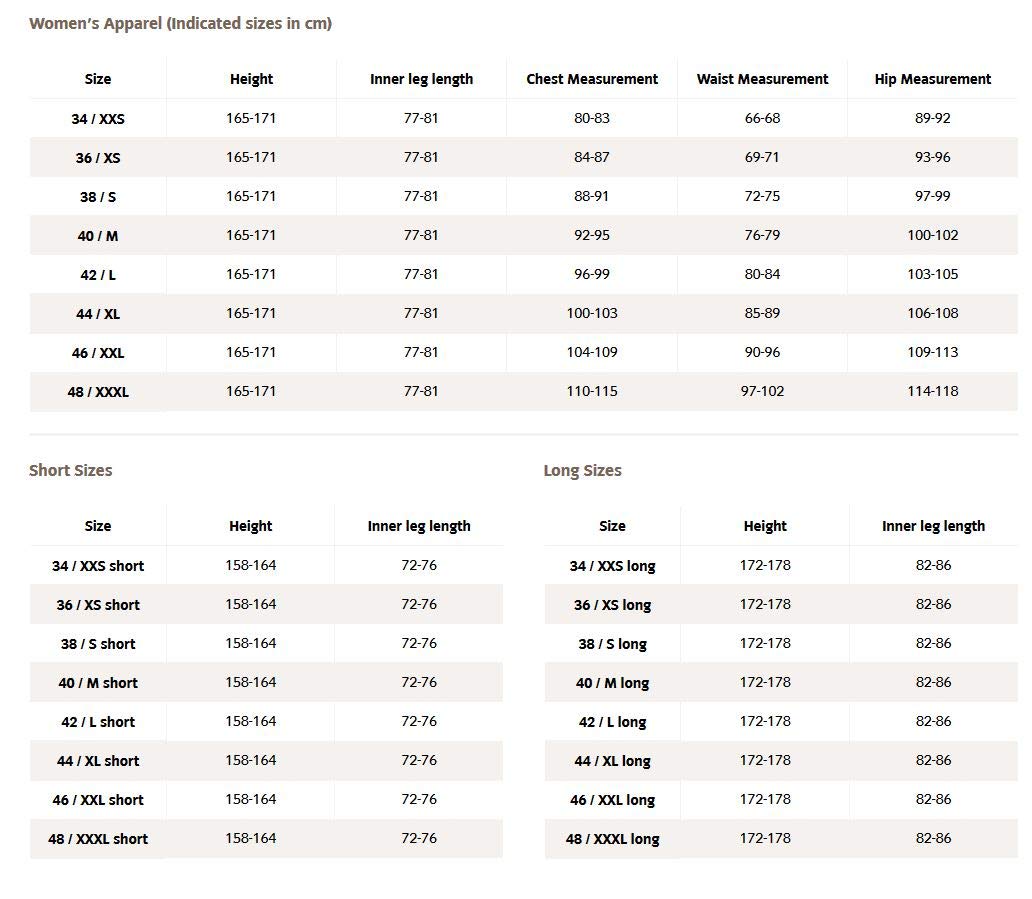1032x899 pixels.
Task: Select the 38 / S short row label
Action: click(98, 644)
